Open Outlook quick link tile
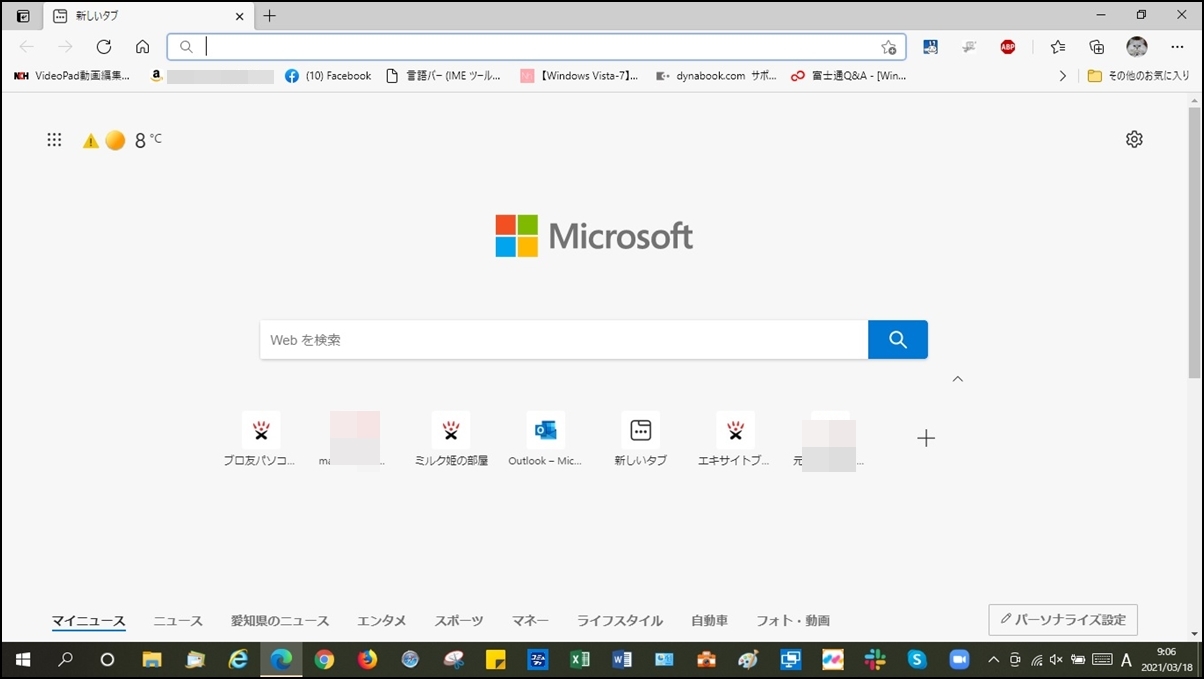Screen dimensions: 1204x679 tap(545, 440)
